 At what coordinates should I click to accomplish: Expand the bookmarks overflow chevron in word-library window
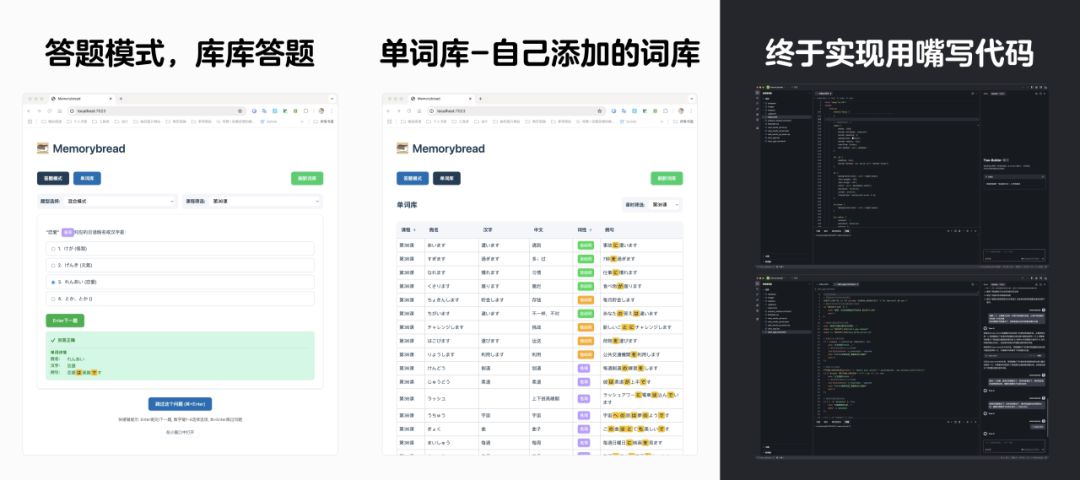tap(662, 121)
